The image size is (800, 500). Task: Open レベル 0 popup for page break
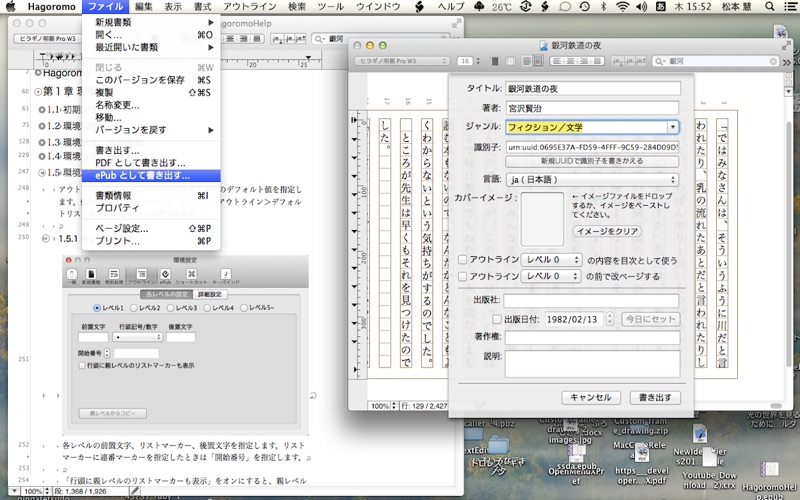[x=551, y=276]
